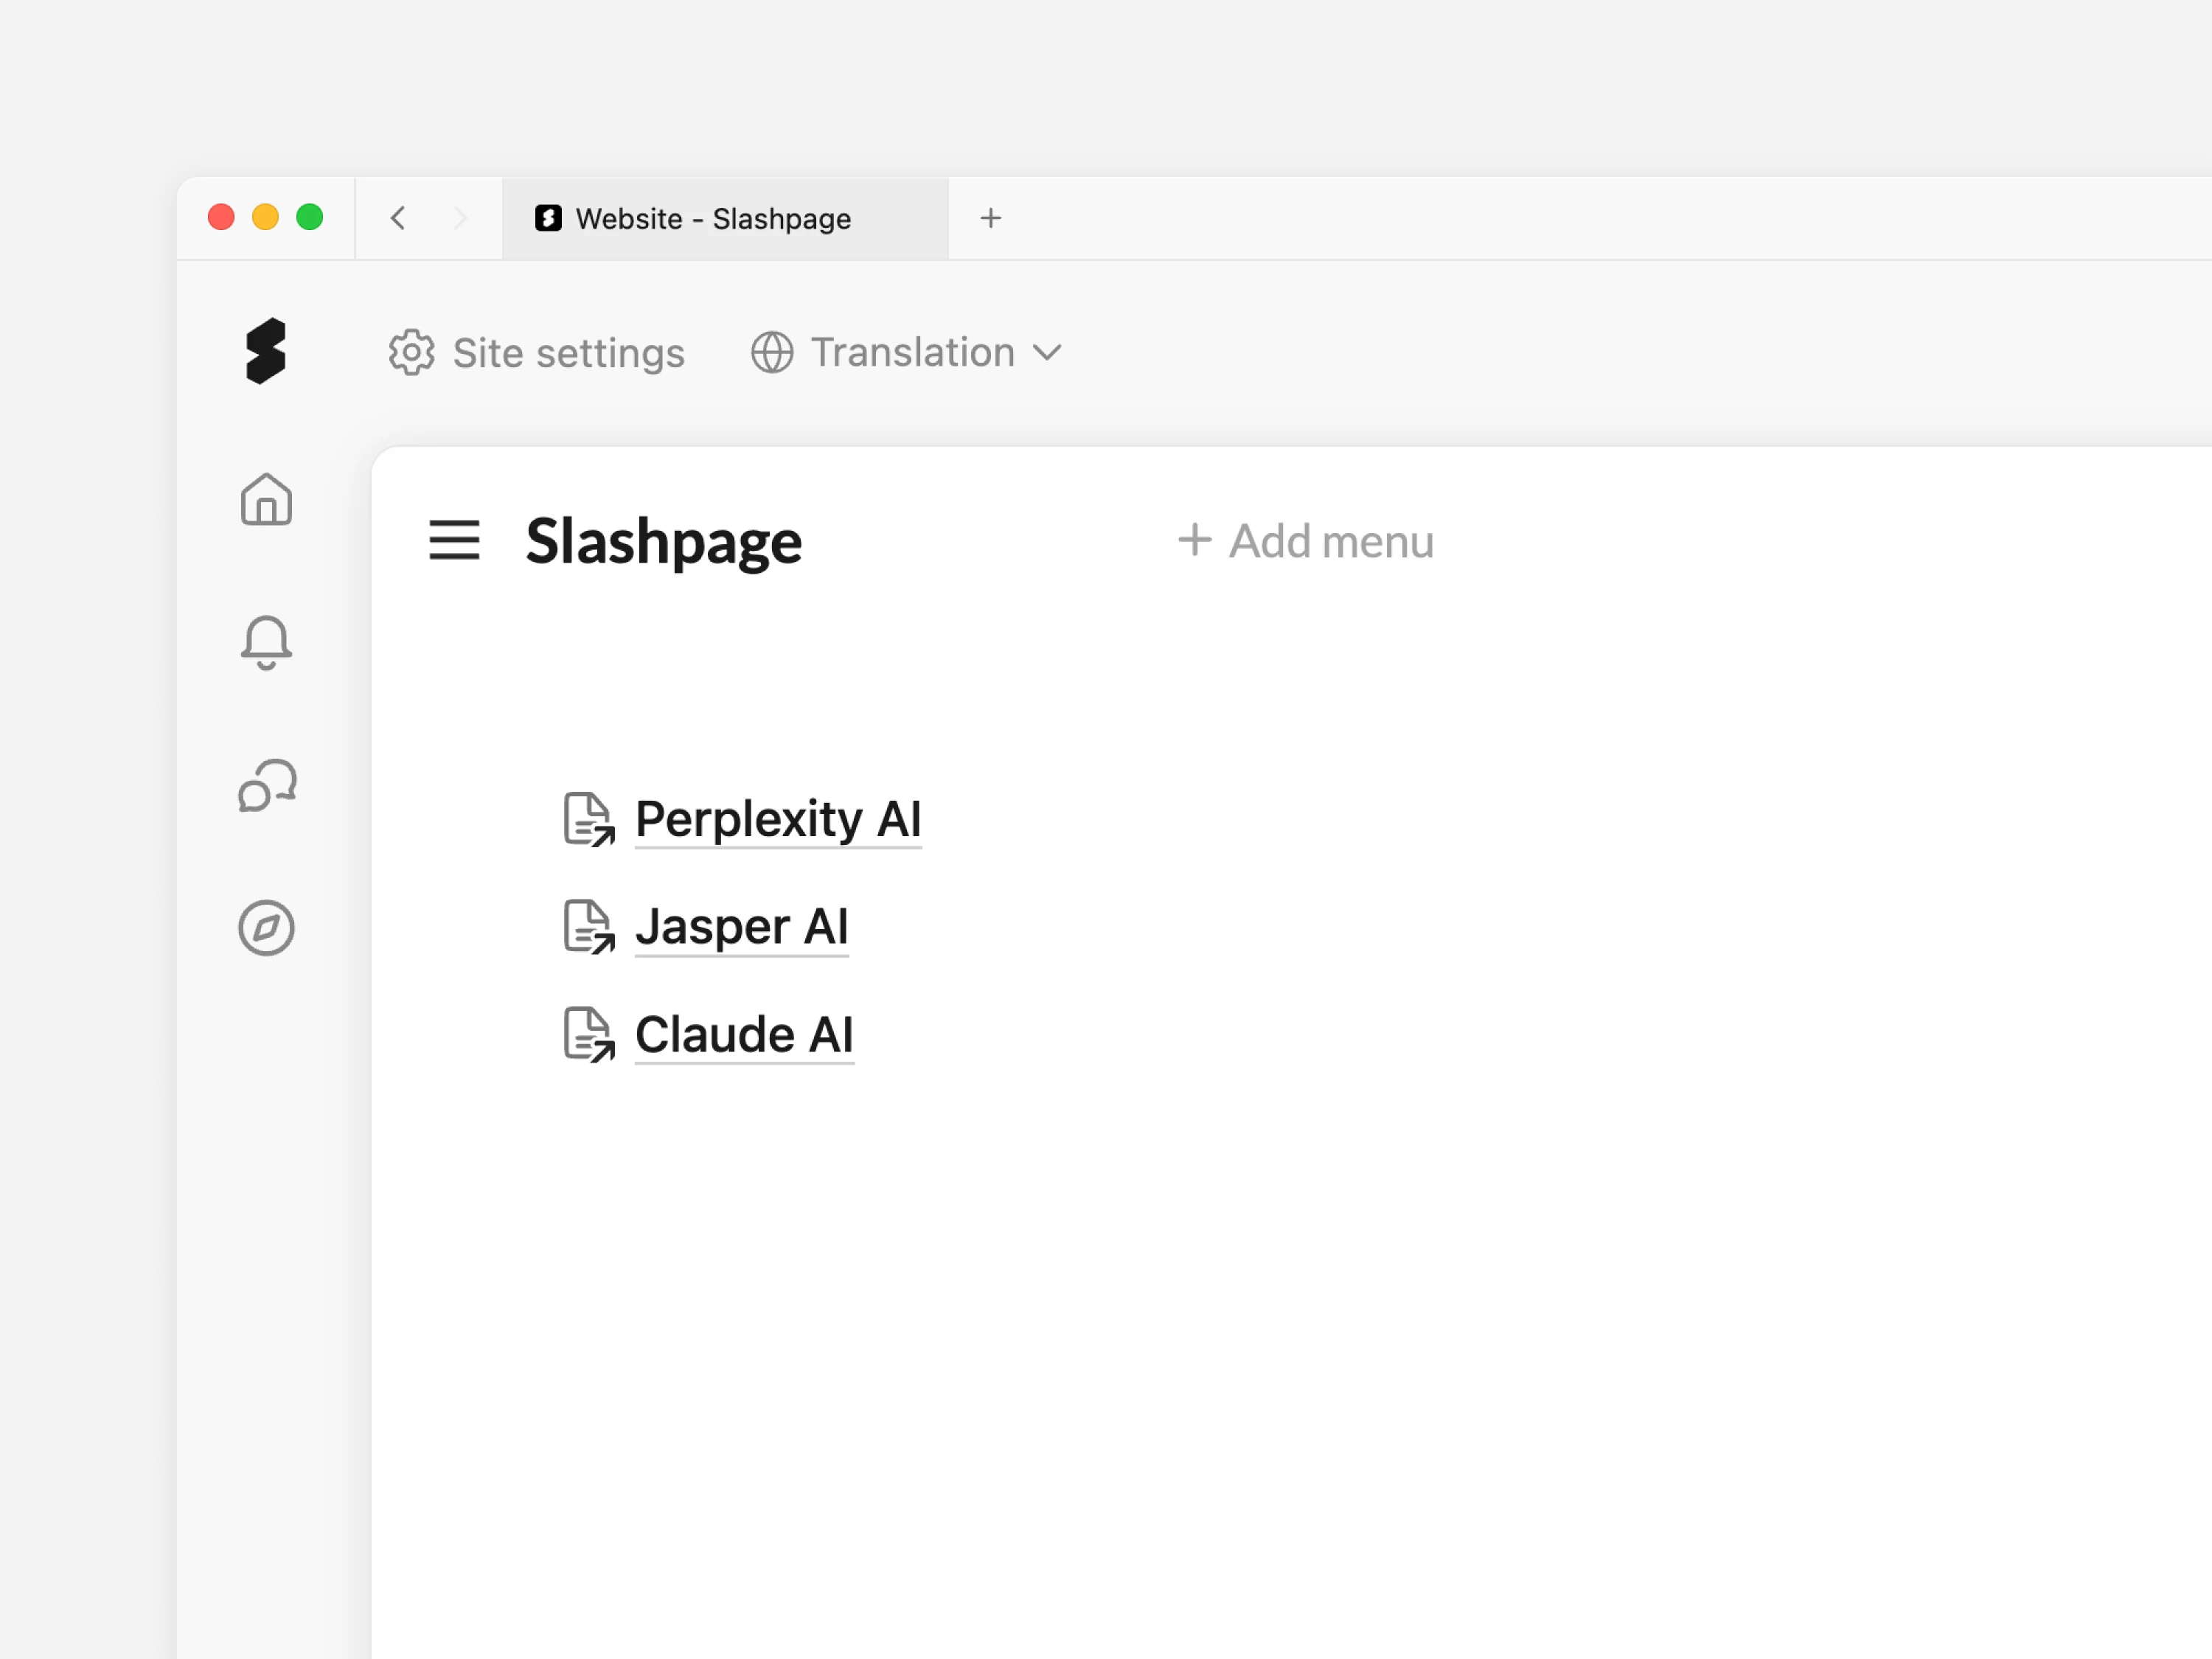Screen dimensions: 2212x1659
Task: Click the Translation label
Action: pyautogui.click(x=912, y=352)
